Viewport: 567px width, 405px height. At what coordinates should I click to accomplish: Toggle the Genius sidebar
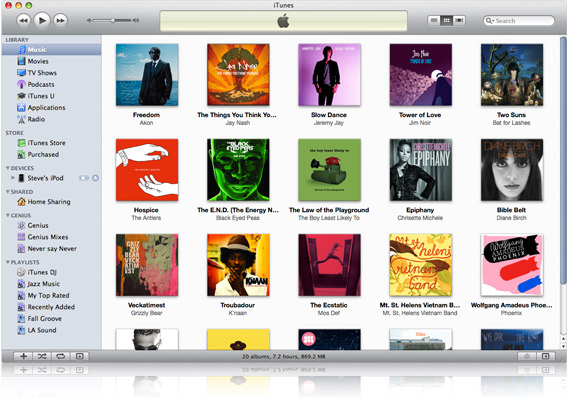point(546,356)
